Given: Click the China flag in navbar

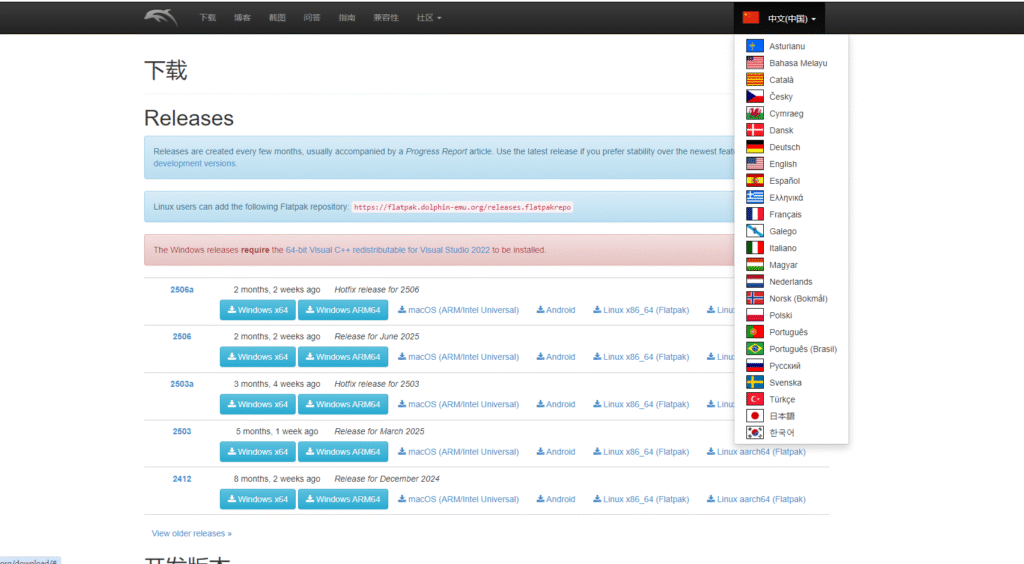Looking at the screenshot, I should click(751, 18).
